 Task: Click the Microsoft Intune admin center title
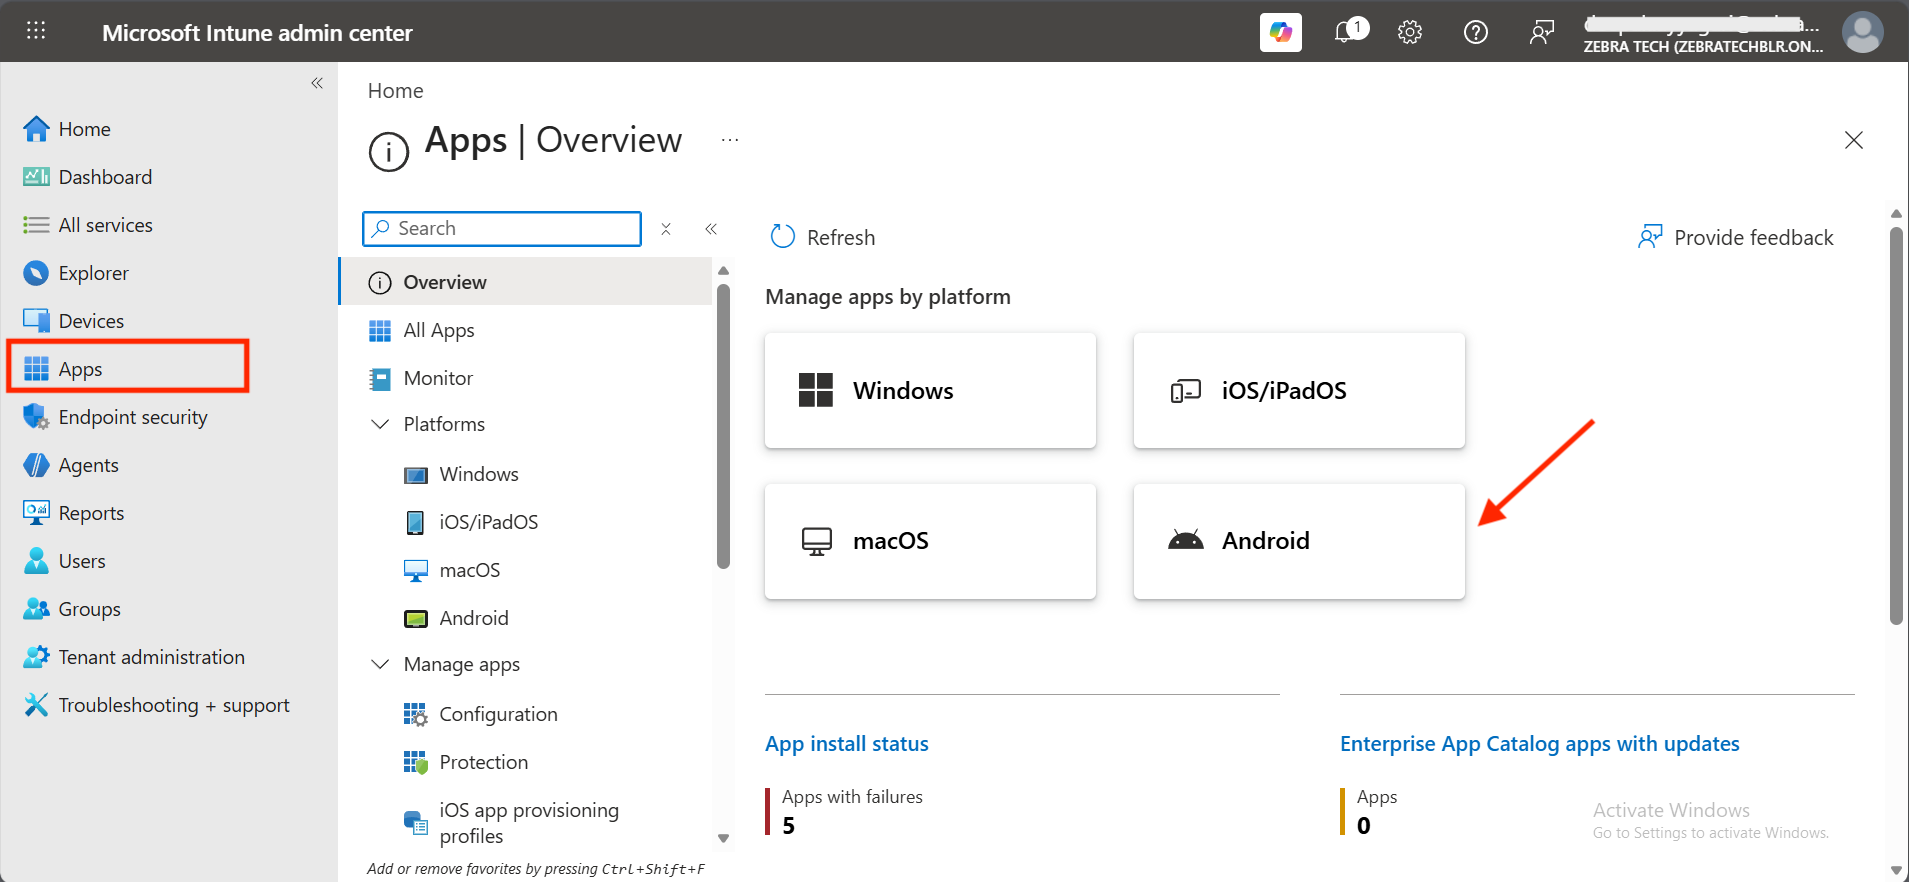257,33
